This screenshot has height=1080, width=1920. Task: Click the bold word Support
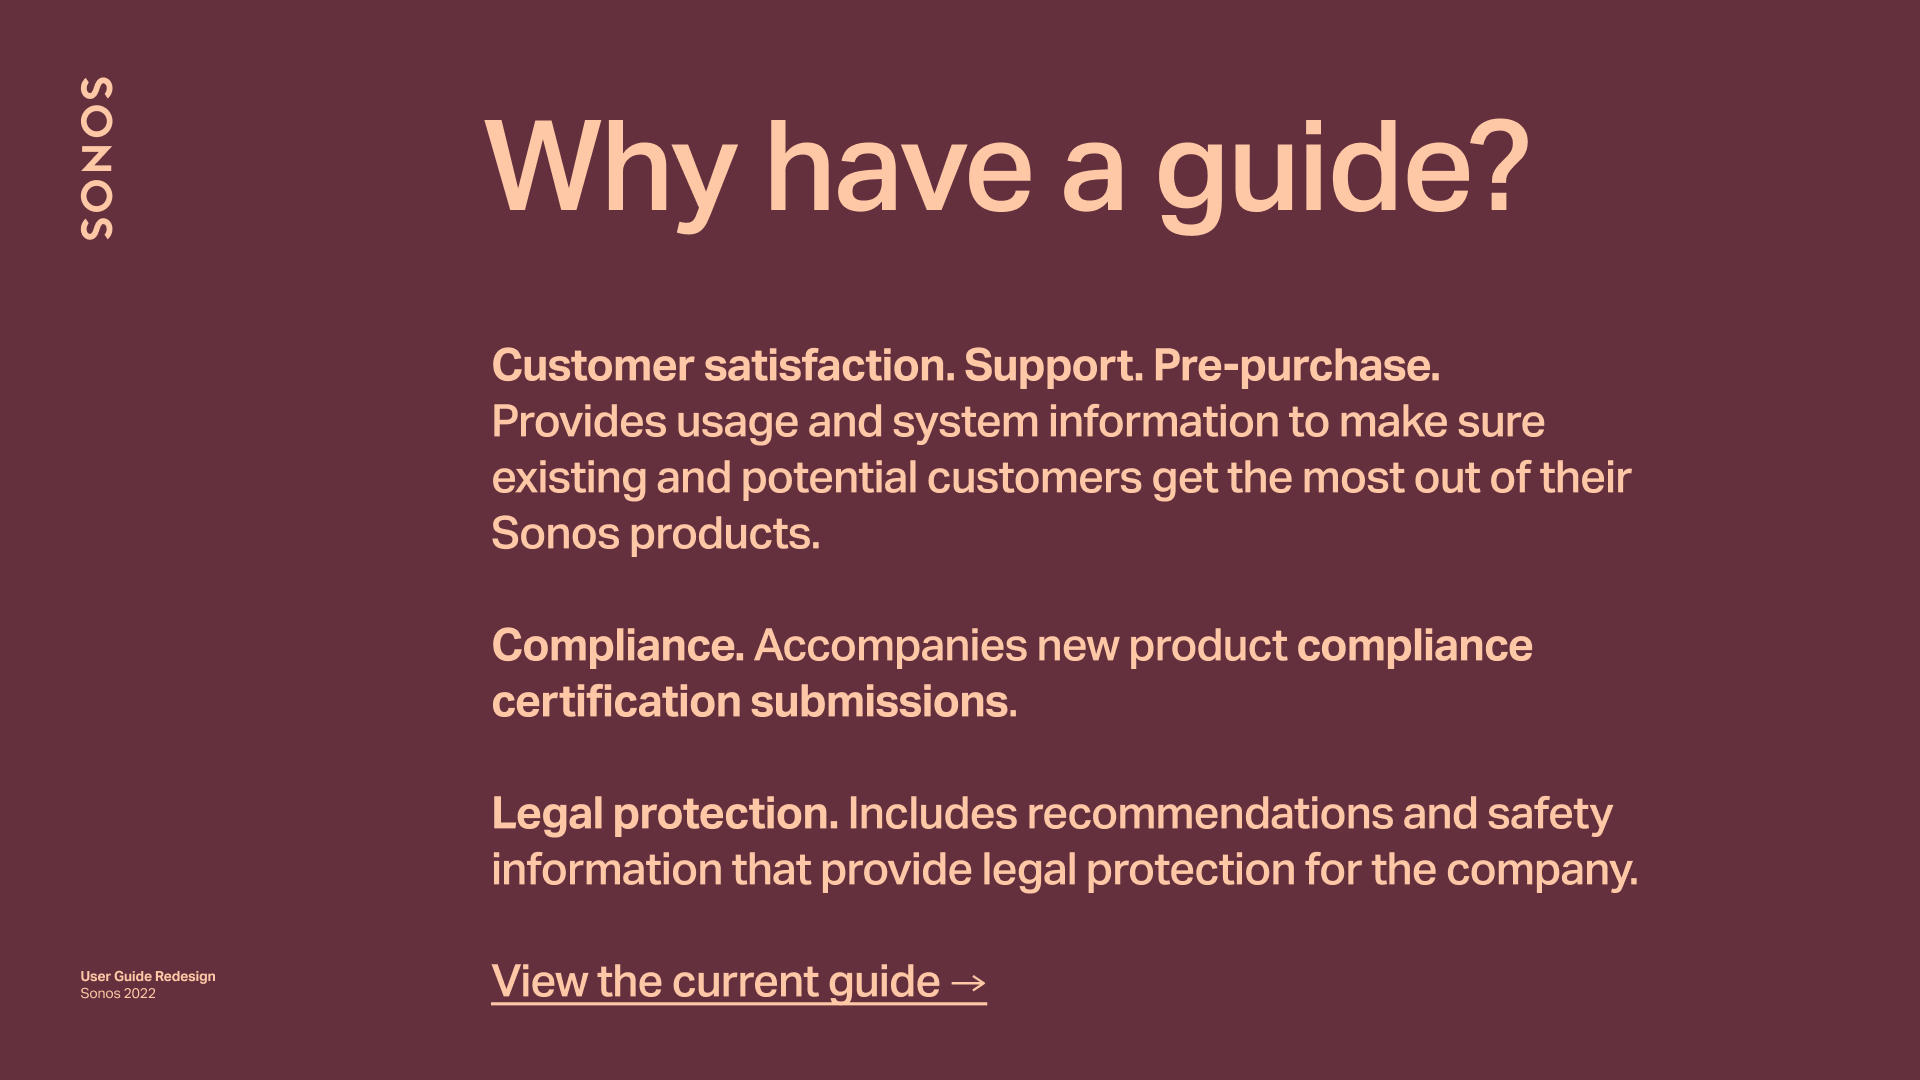(1052, 366)
